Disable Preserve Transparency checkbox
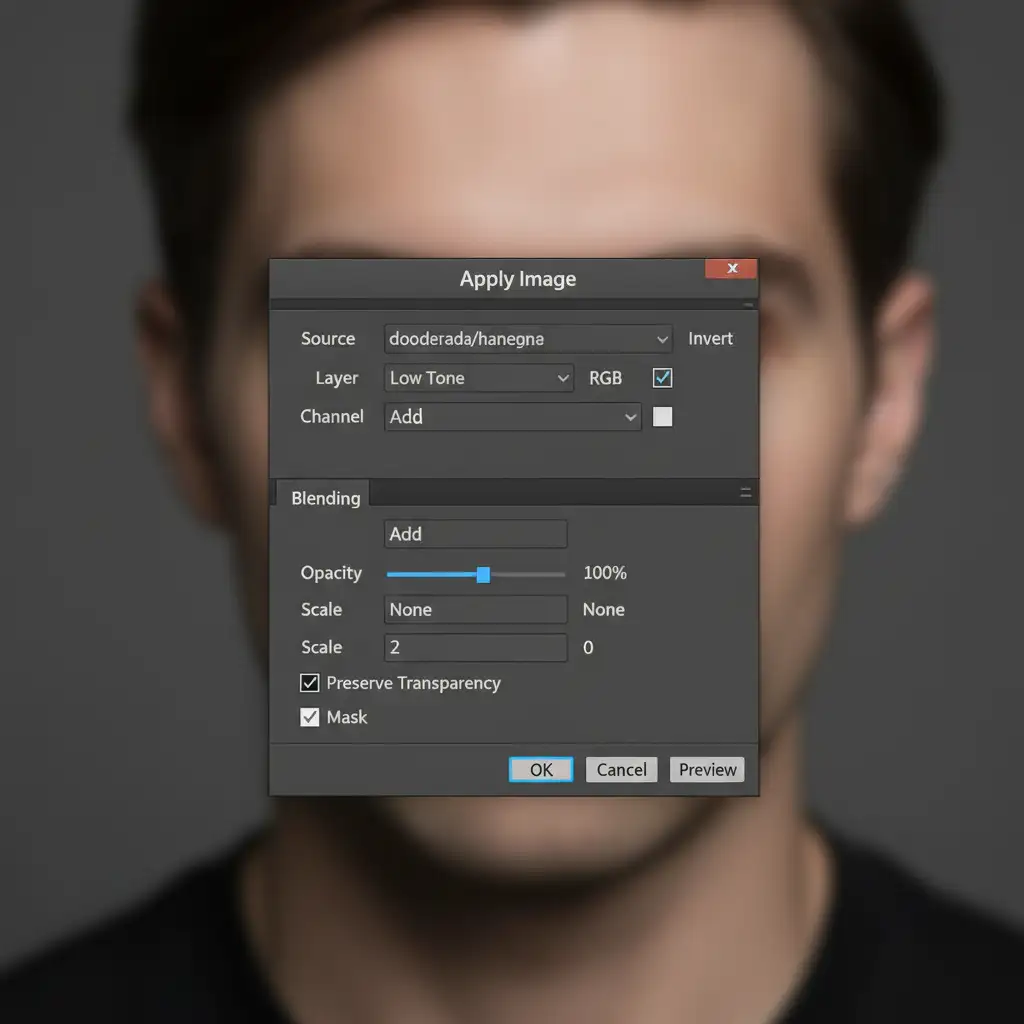This screenshot has height=1024, width=1024. point(310,683)
